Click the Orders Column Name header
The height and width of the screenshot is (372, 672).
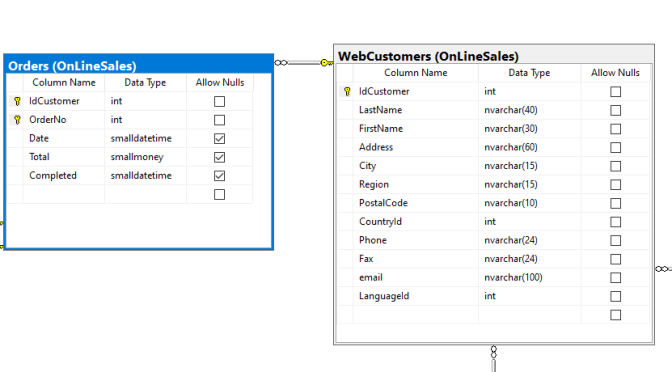[64, 82]
